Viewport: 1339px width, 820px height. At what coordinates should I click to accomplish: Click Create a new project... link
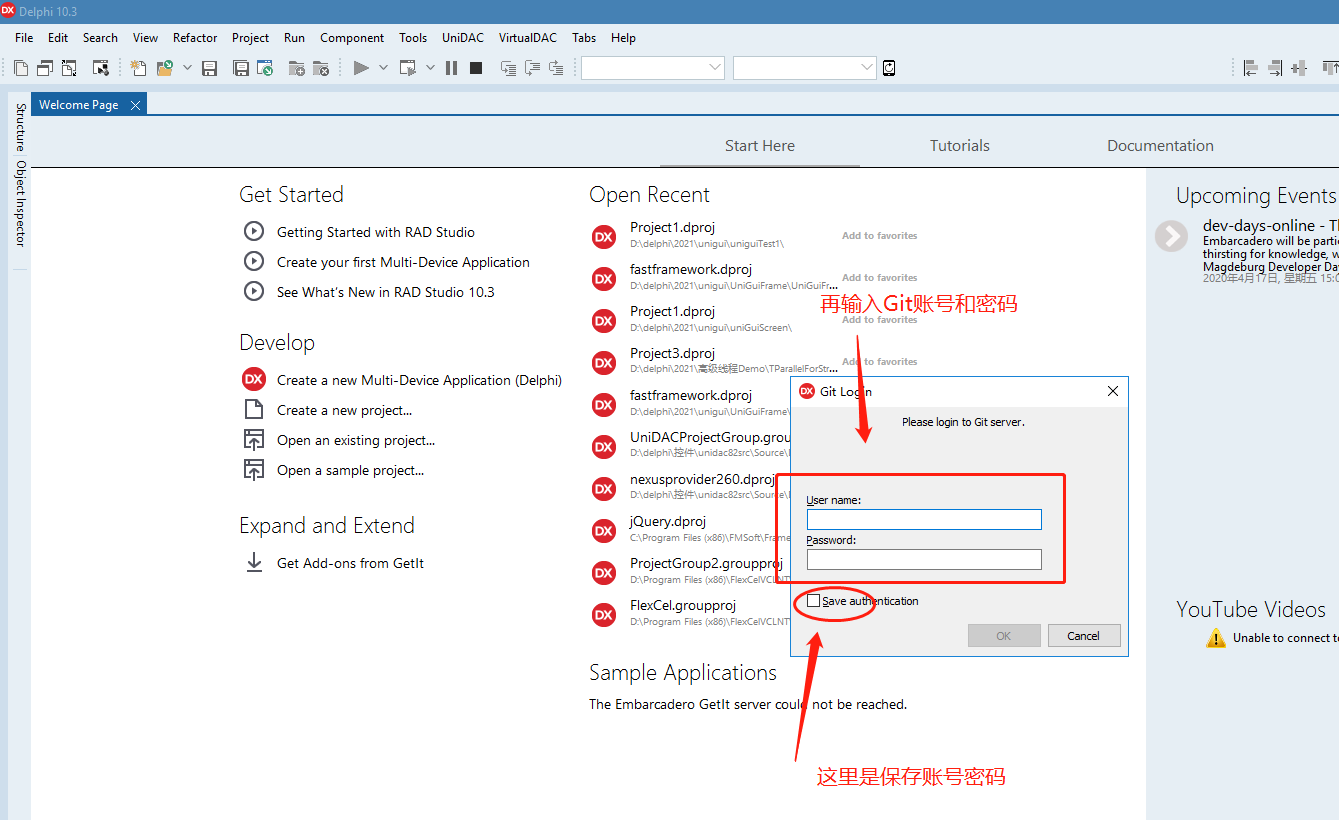click(344, 410)
